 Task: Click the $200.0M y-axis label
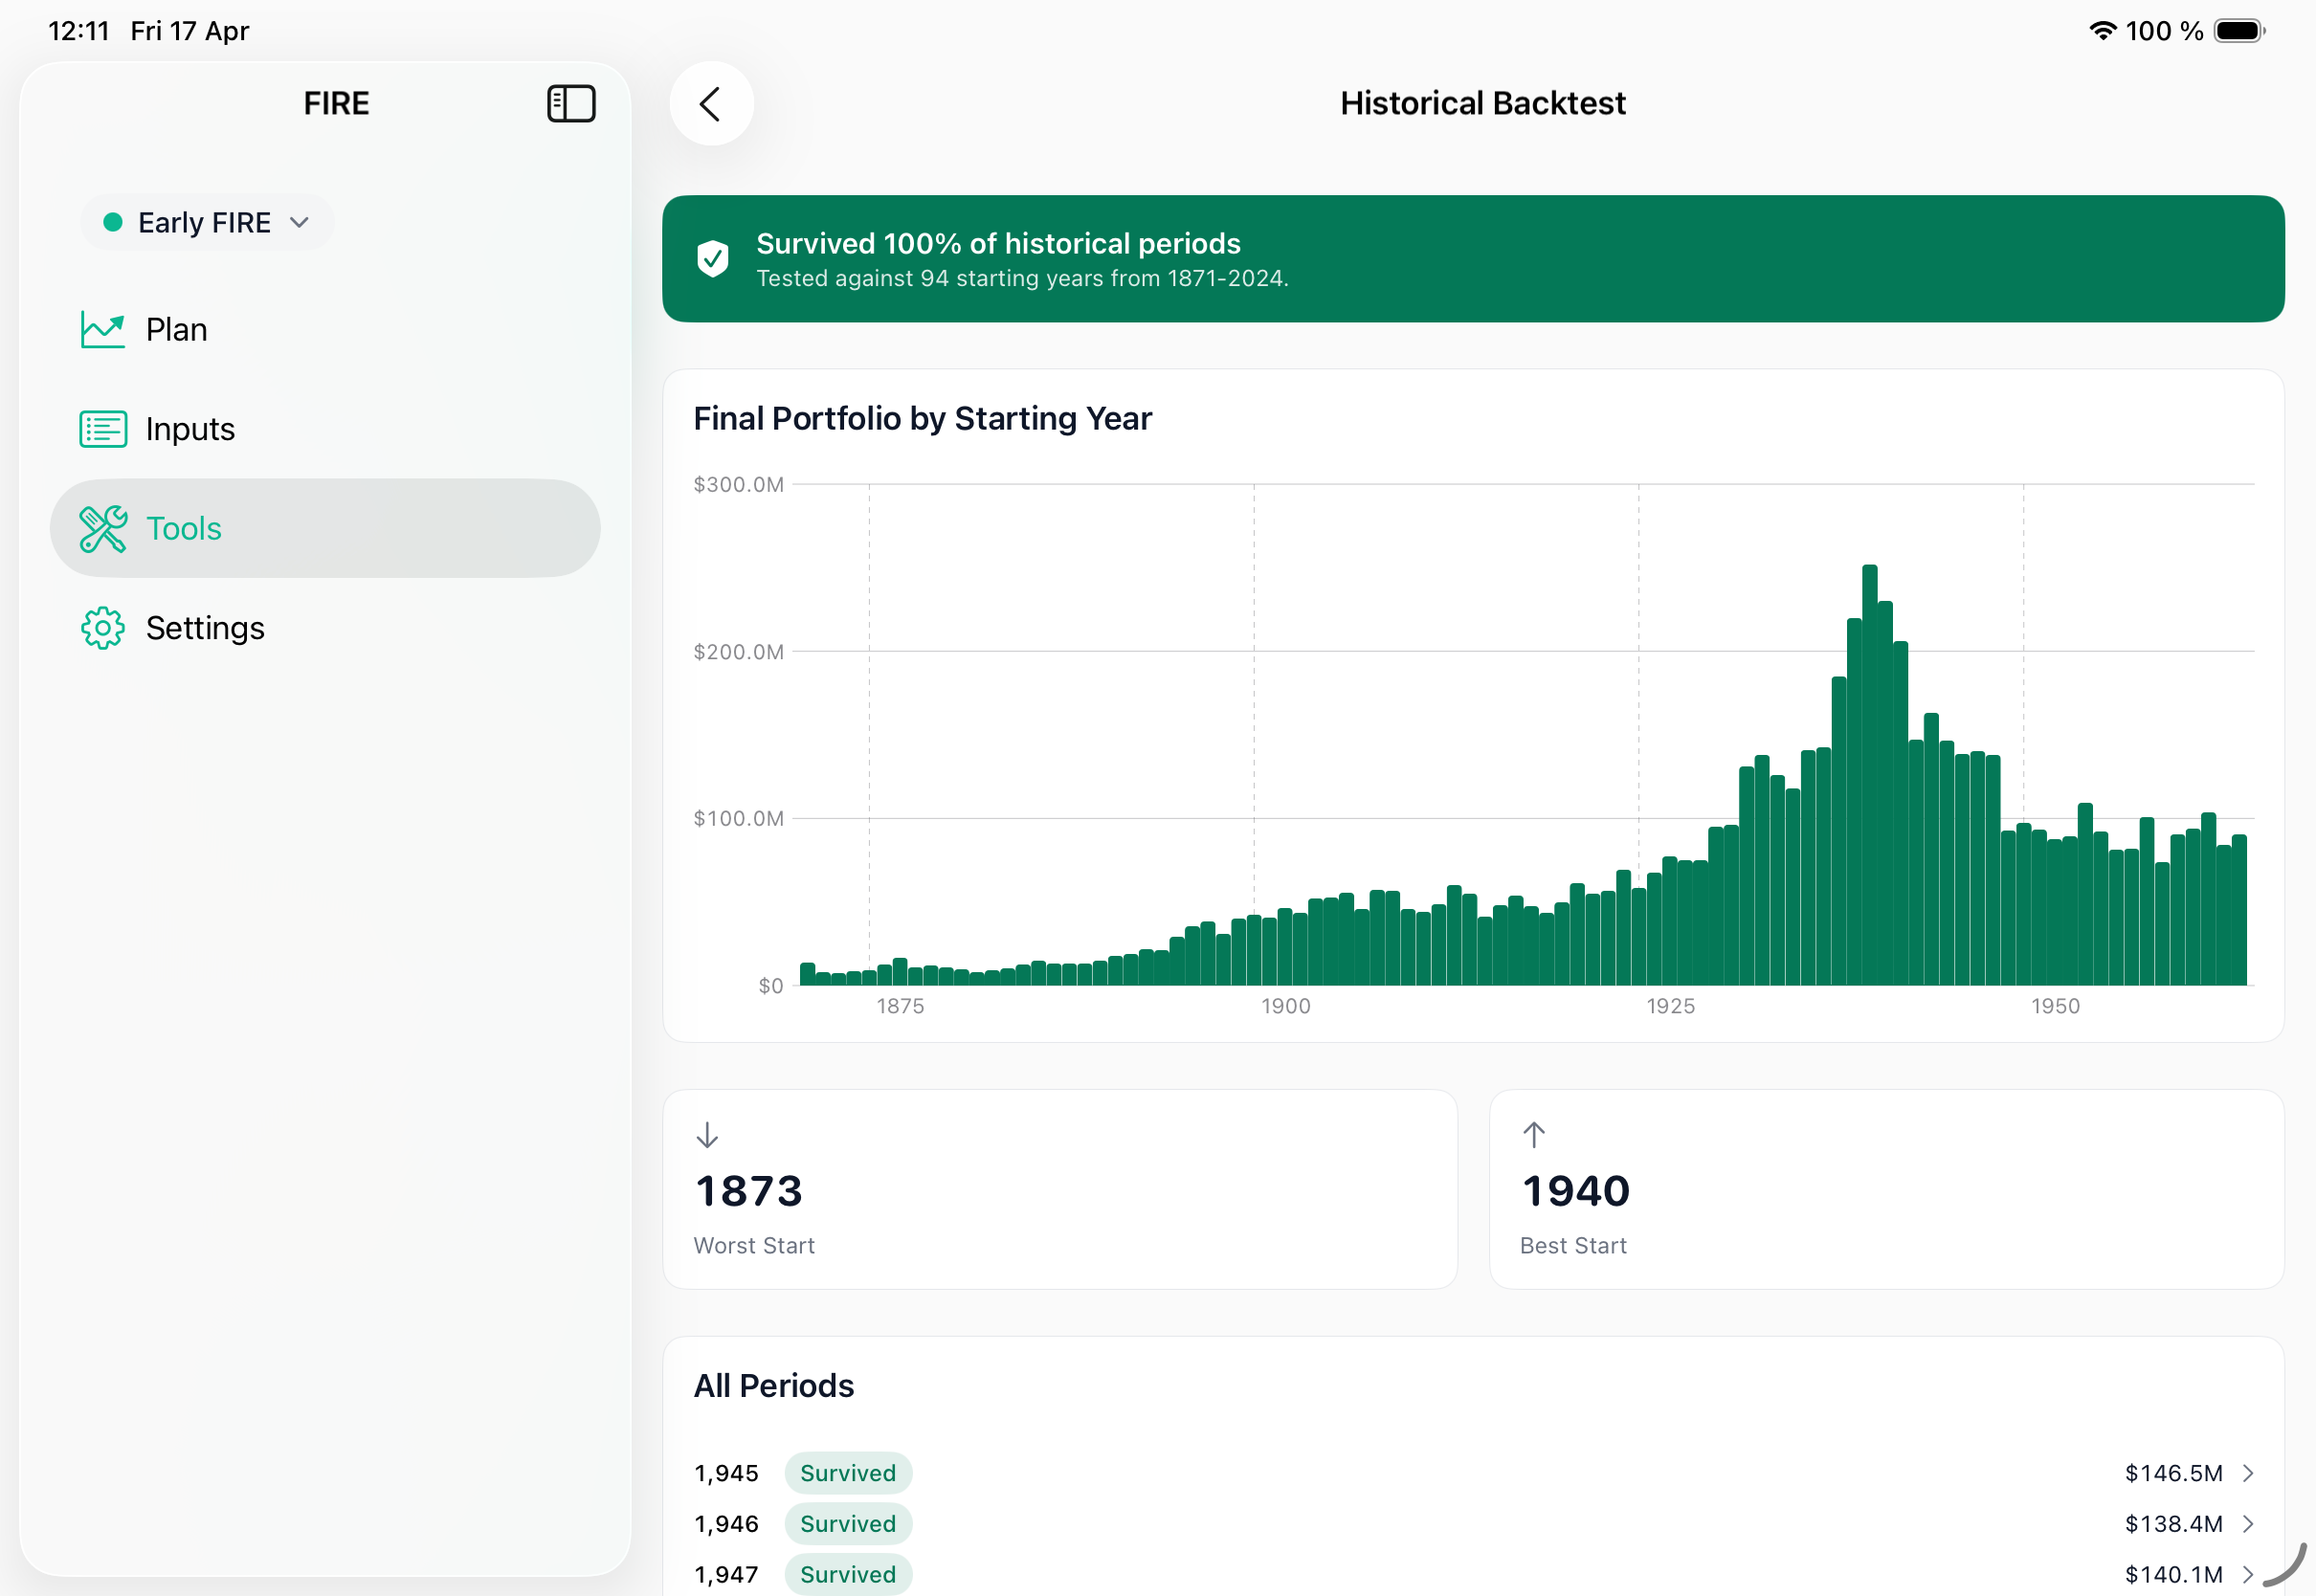click(x=738, y=652)
